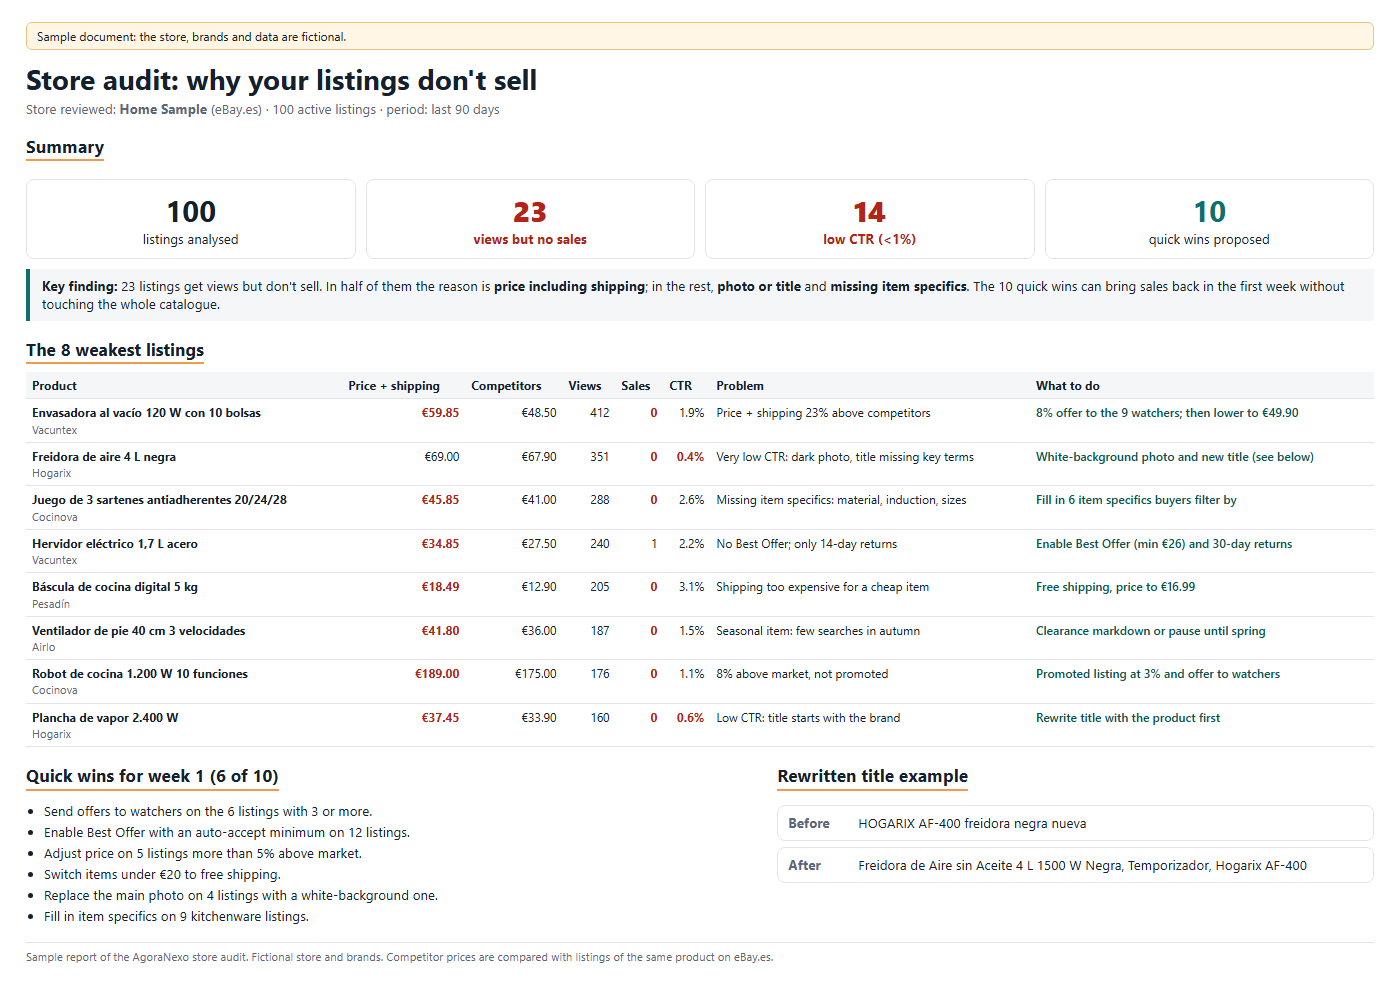
Task: Click the "What to do" column header
Action: tap(1068, 386)
